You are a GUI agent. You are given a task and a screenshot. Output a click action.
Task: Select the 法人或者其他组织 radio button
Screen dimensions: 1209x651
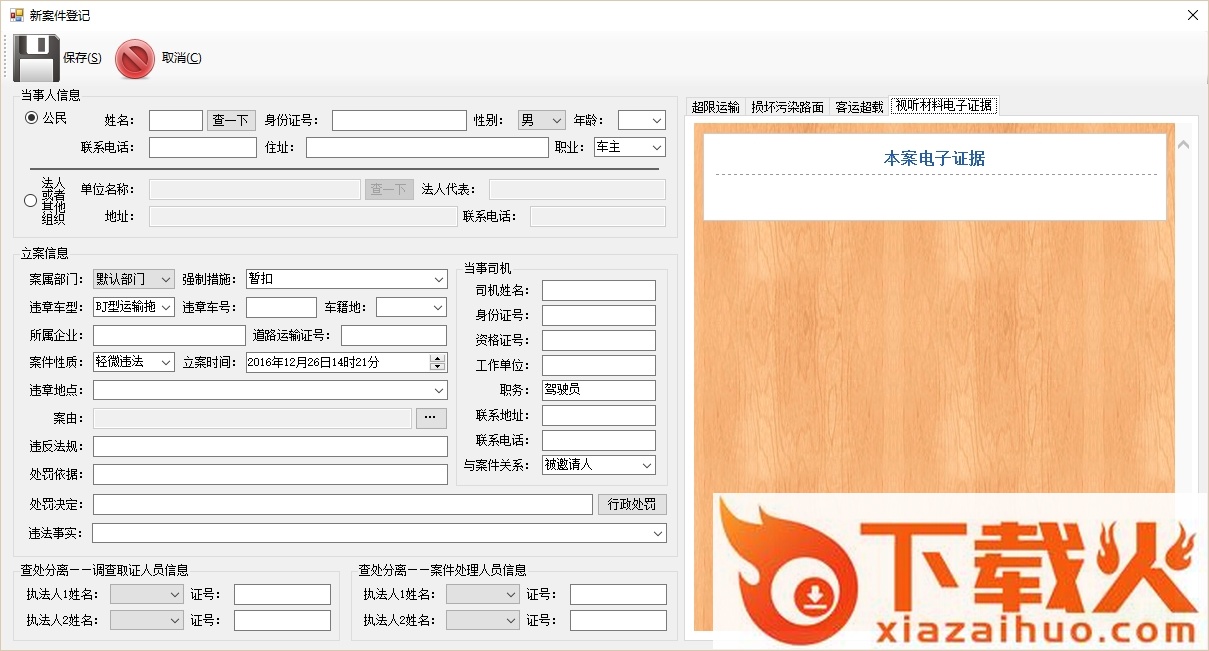pyautogui.click(x=31, y=201)
